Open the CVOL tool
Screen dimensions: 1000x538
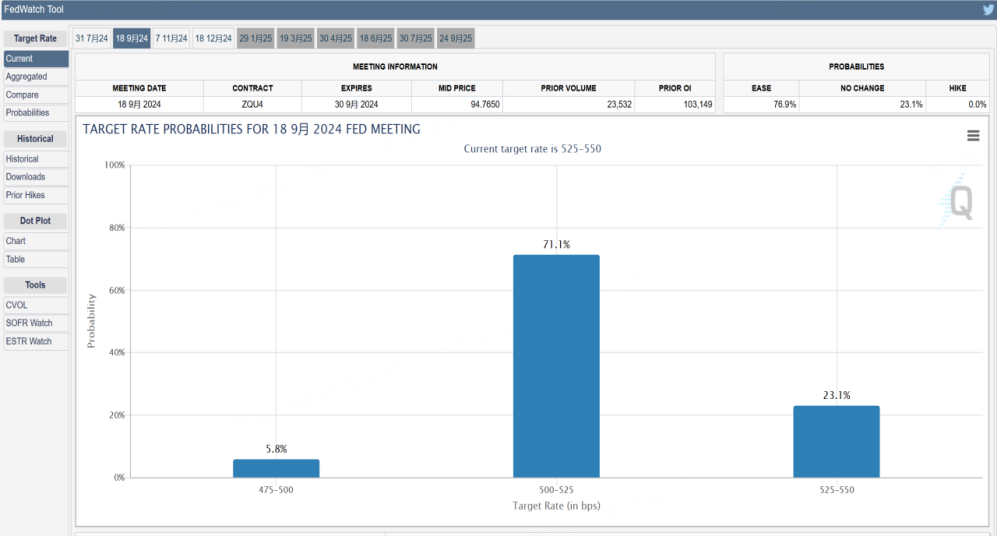(x=36, y=305)
